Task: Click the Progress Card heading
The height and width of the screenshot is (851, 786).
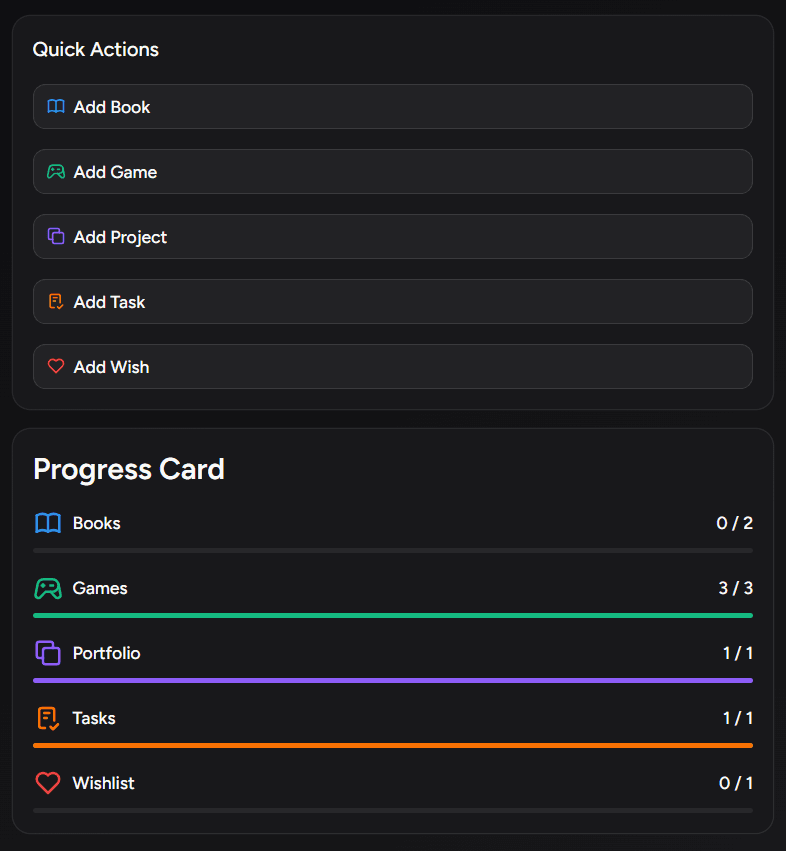Action: point(129,469)
